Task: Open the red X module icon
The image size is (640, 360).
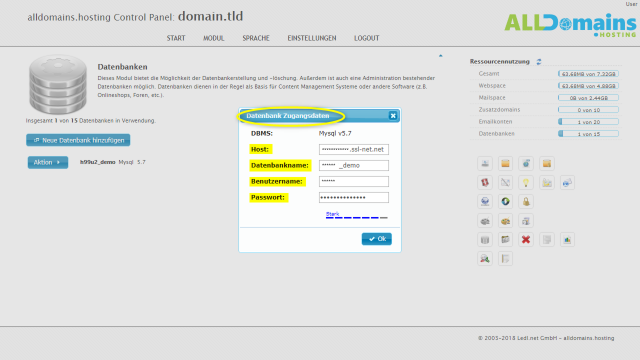Action: 526,240
